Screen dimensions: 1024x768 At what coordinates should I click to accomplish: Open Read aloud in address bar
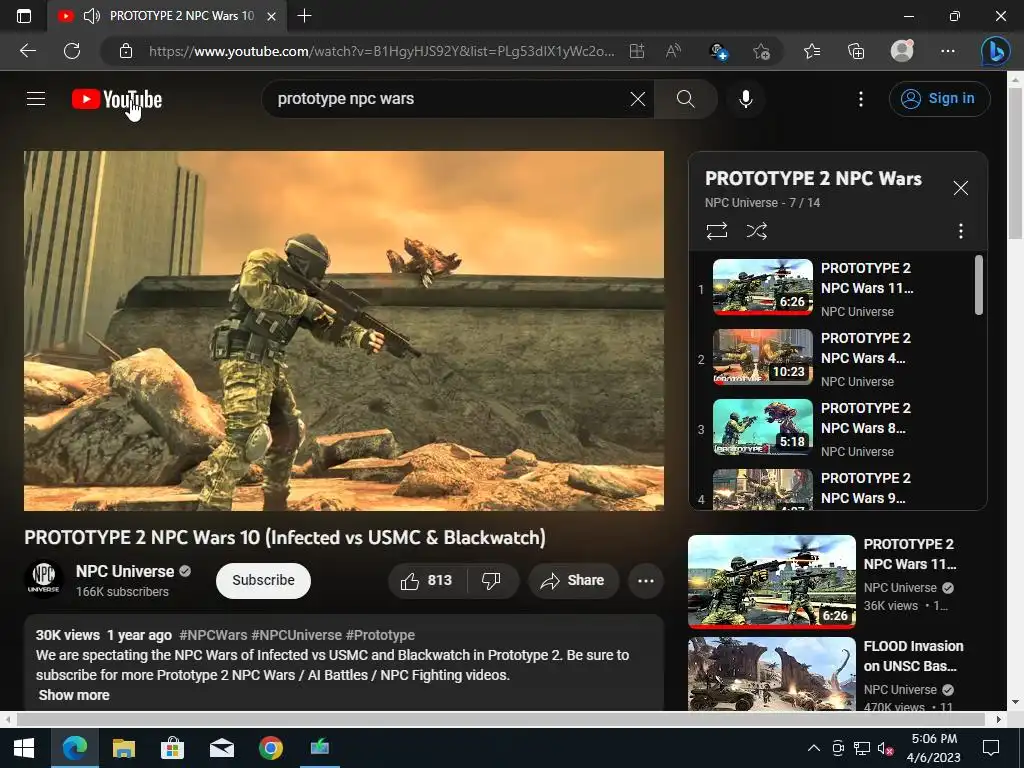(673, 51)
